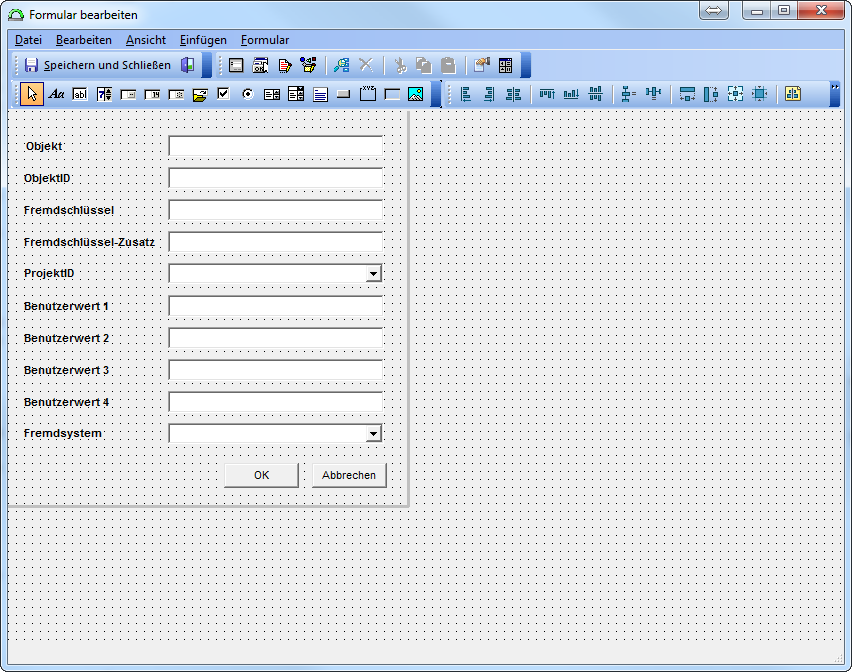Click the grey X delete icon
The height and width of the screenshot is (672, 852).
(x=366, y=65)
